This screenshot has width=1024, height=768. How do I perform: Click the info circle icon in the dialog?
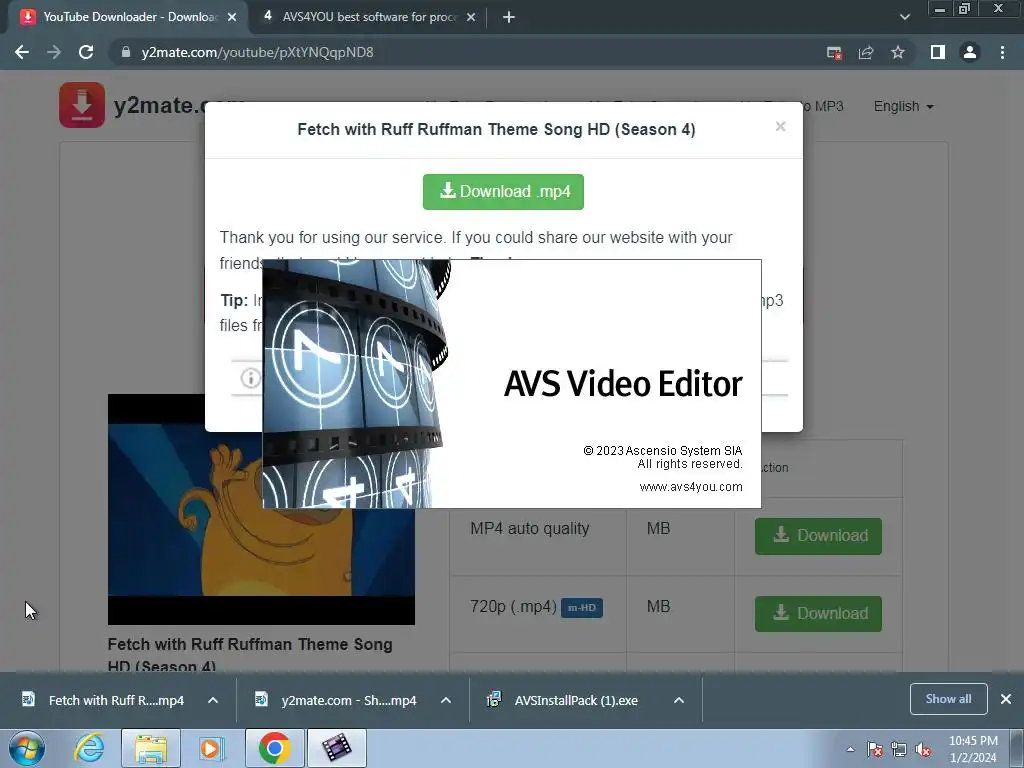point(251,378)
